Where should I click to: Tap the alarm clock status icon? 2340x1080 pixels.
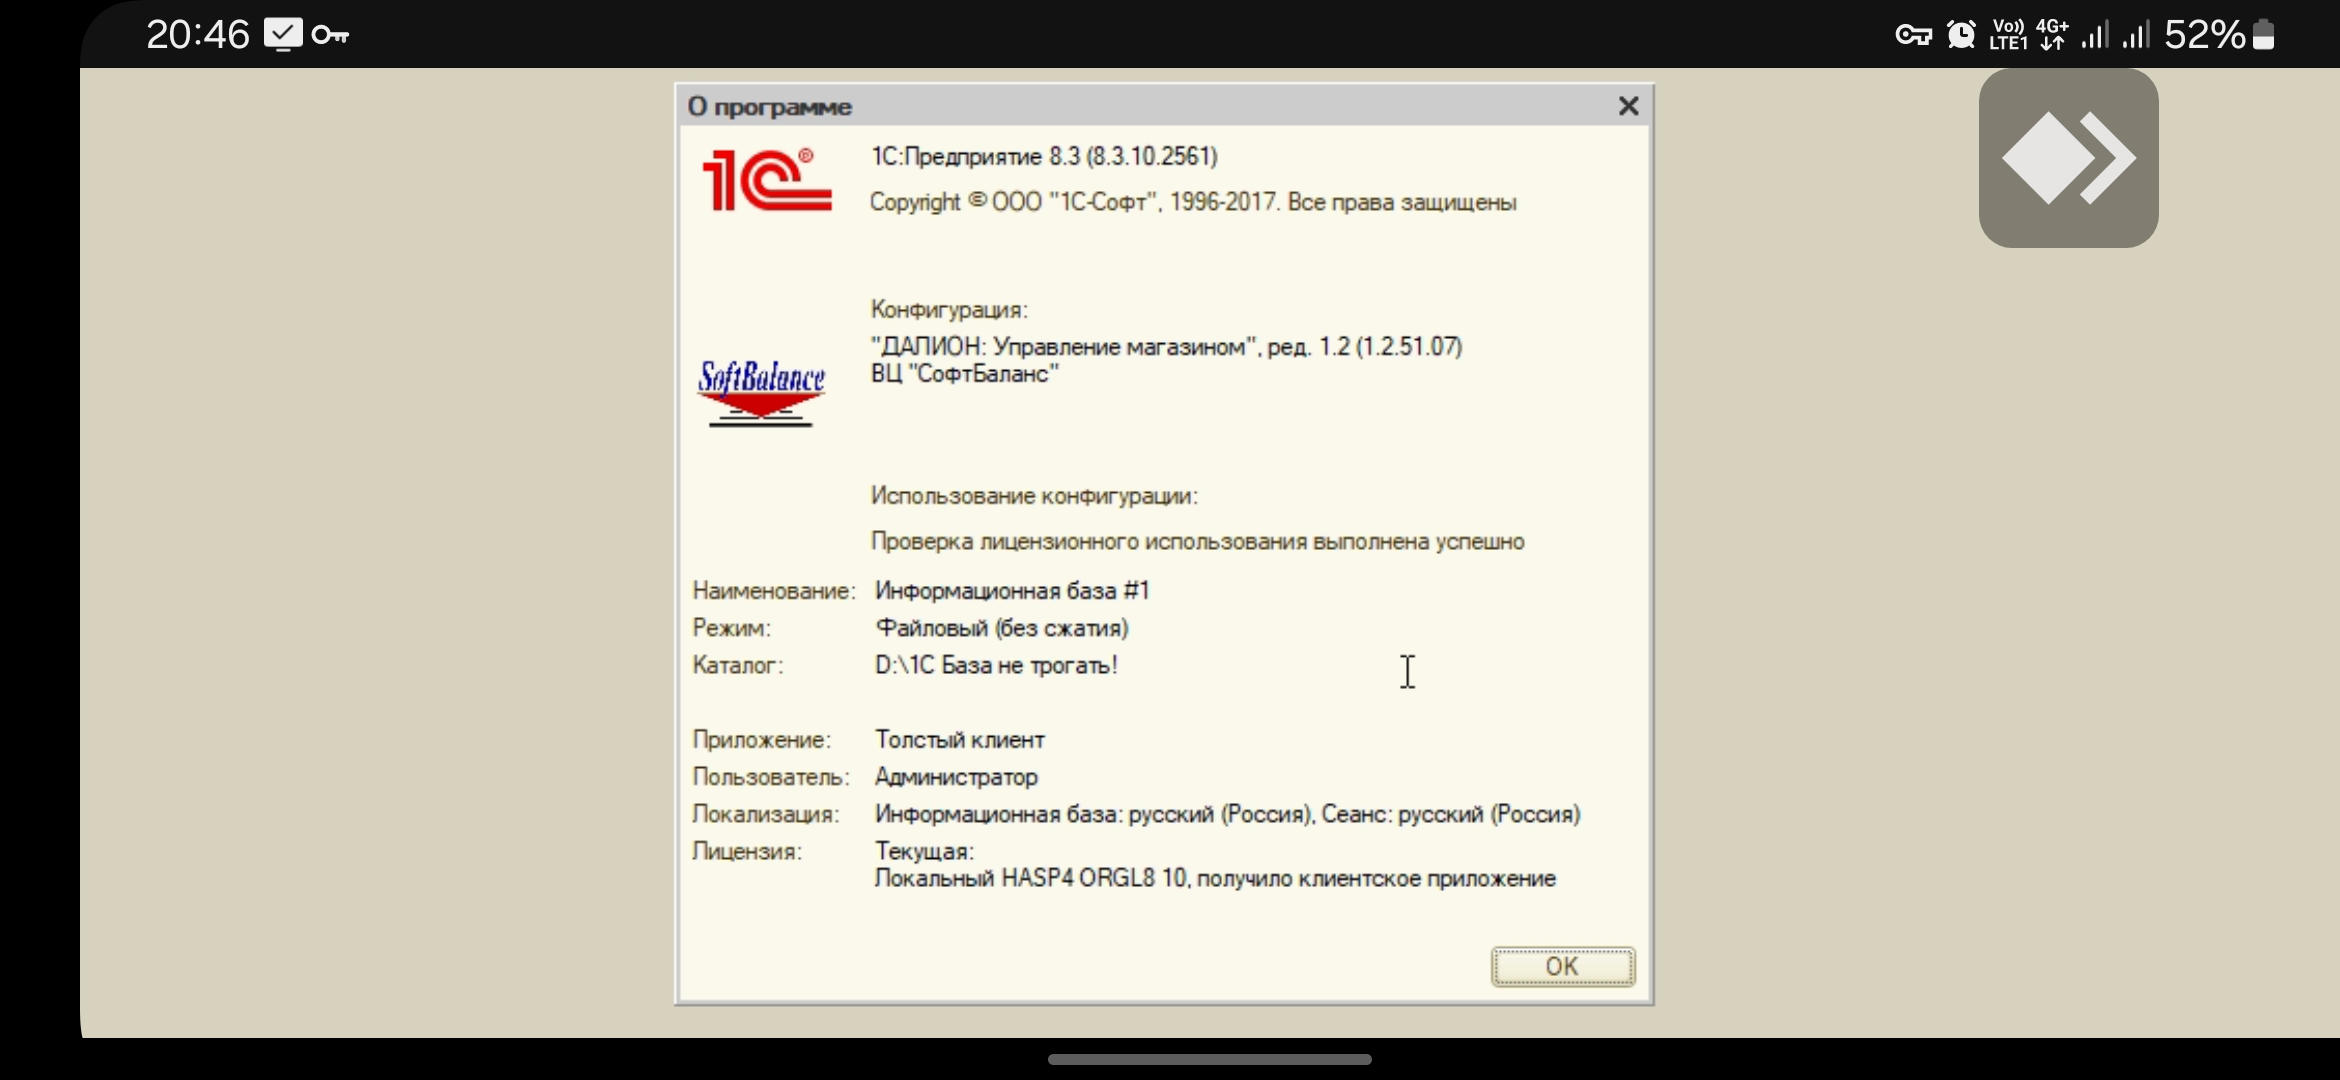1961,35
